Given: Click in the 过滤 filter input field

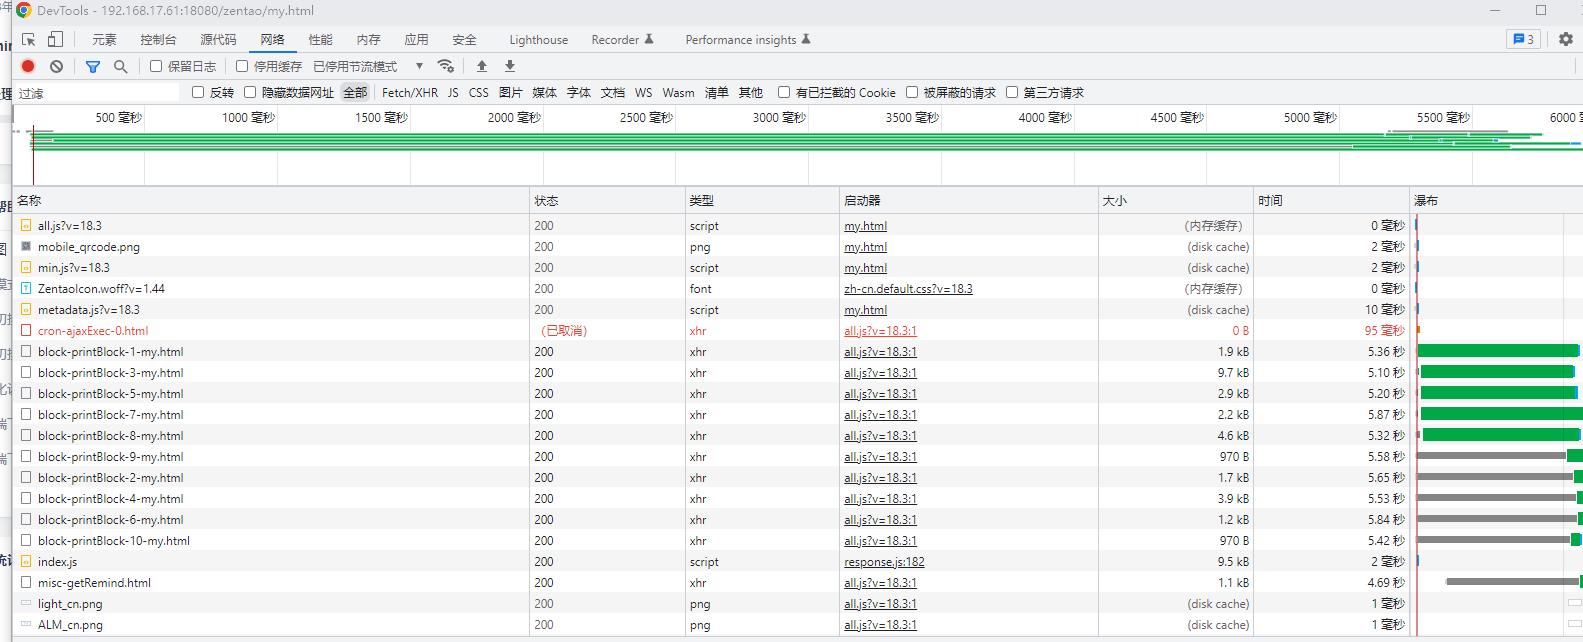Looking at the screenshot, I should tap(100, 93).
